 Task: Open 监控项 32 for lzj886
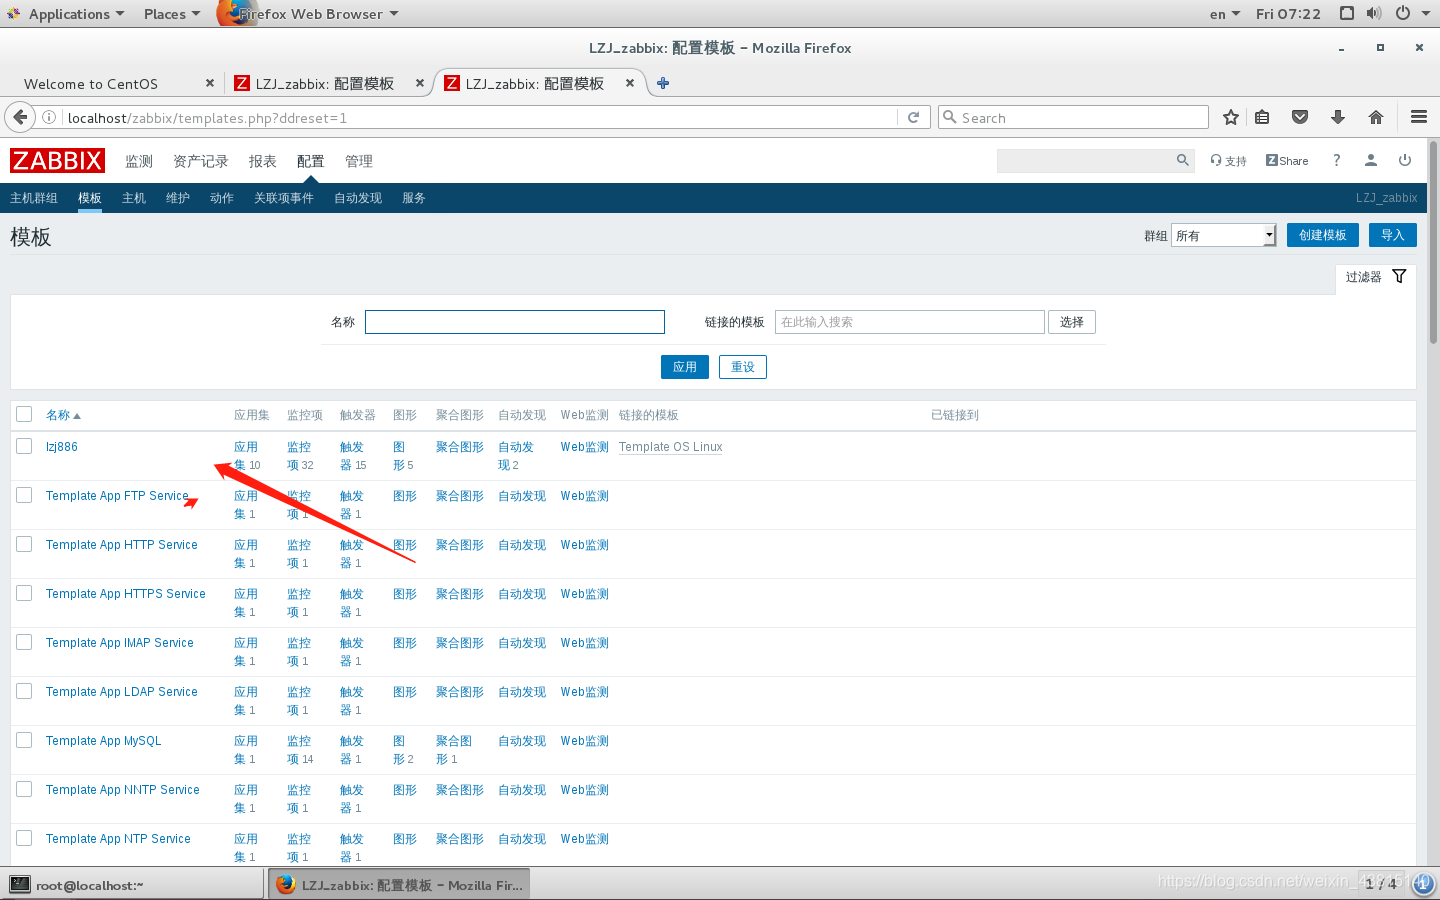tap(300, 456)
